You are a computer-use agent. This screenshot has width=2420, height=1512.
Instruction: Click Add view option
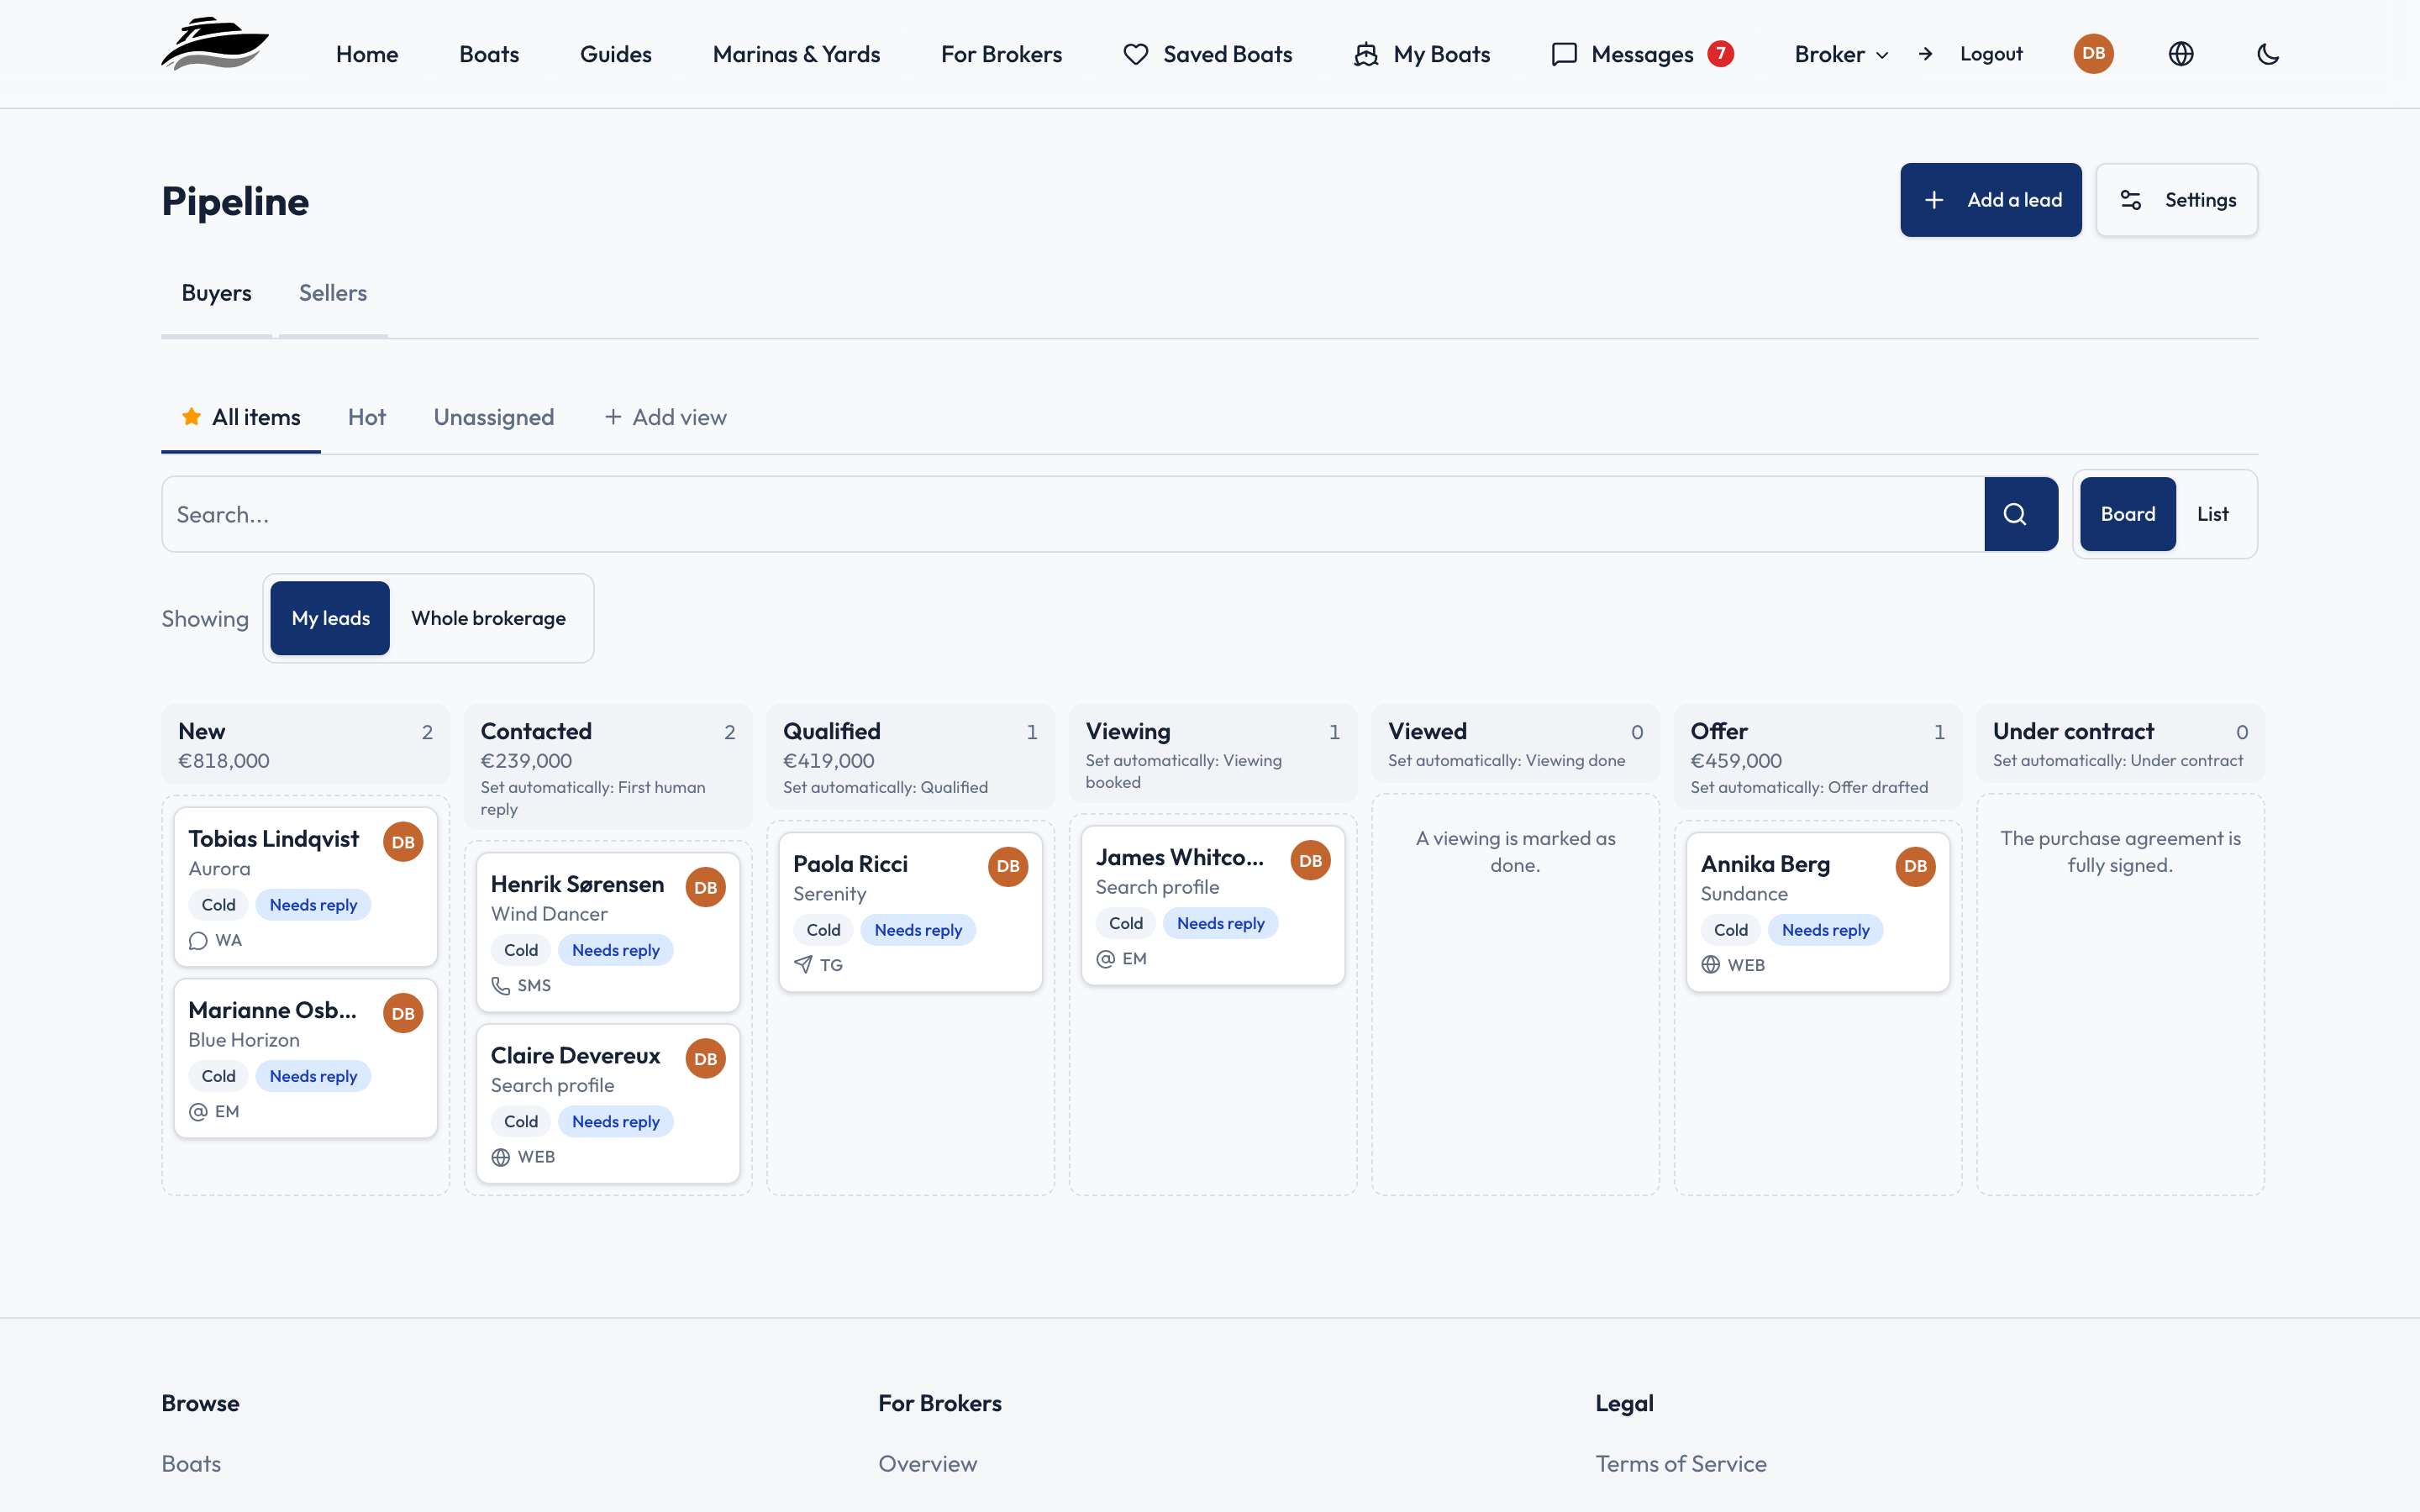coord(665,417)
